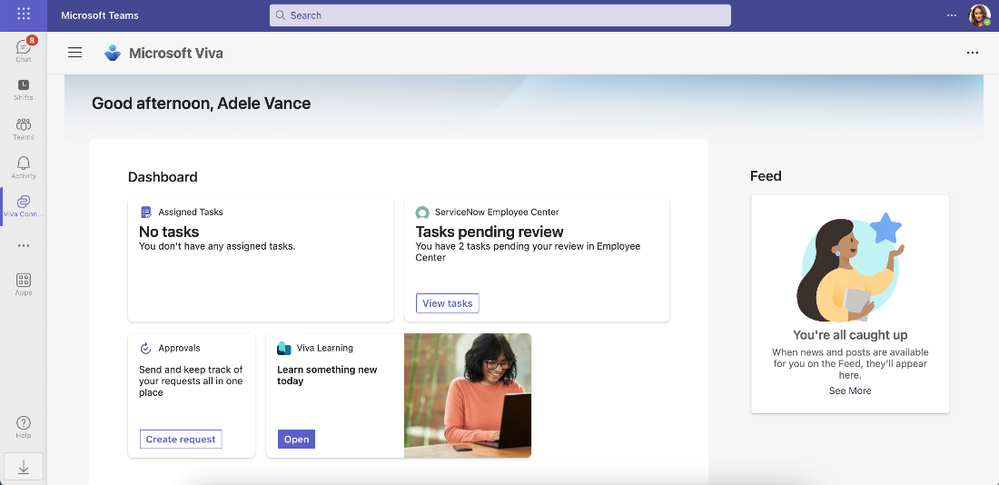Viewport: 999px width, 485px height.
Task: Open Chat in the left rail
Action: 24,50
